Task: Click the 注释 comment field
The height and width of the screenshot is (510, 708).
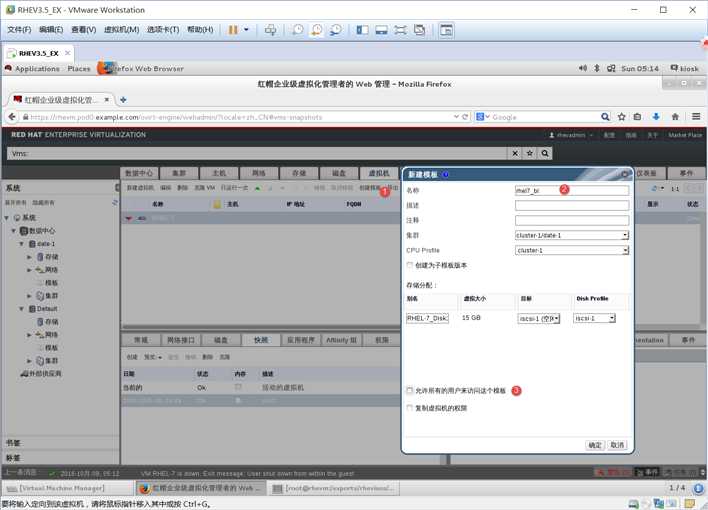Action: click(572, 220)
